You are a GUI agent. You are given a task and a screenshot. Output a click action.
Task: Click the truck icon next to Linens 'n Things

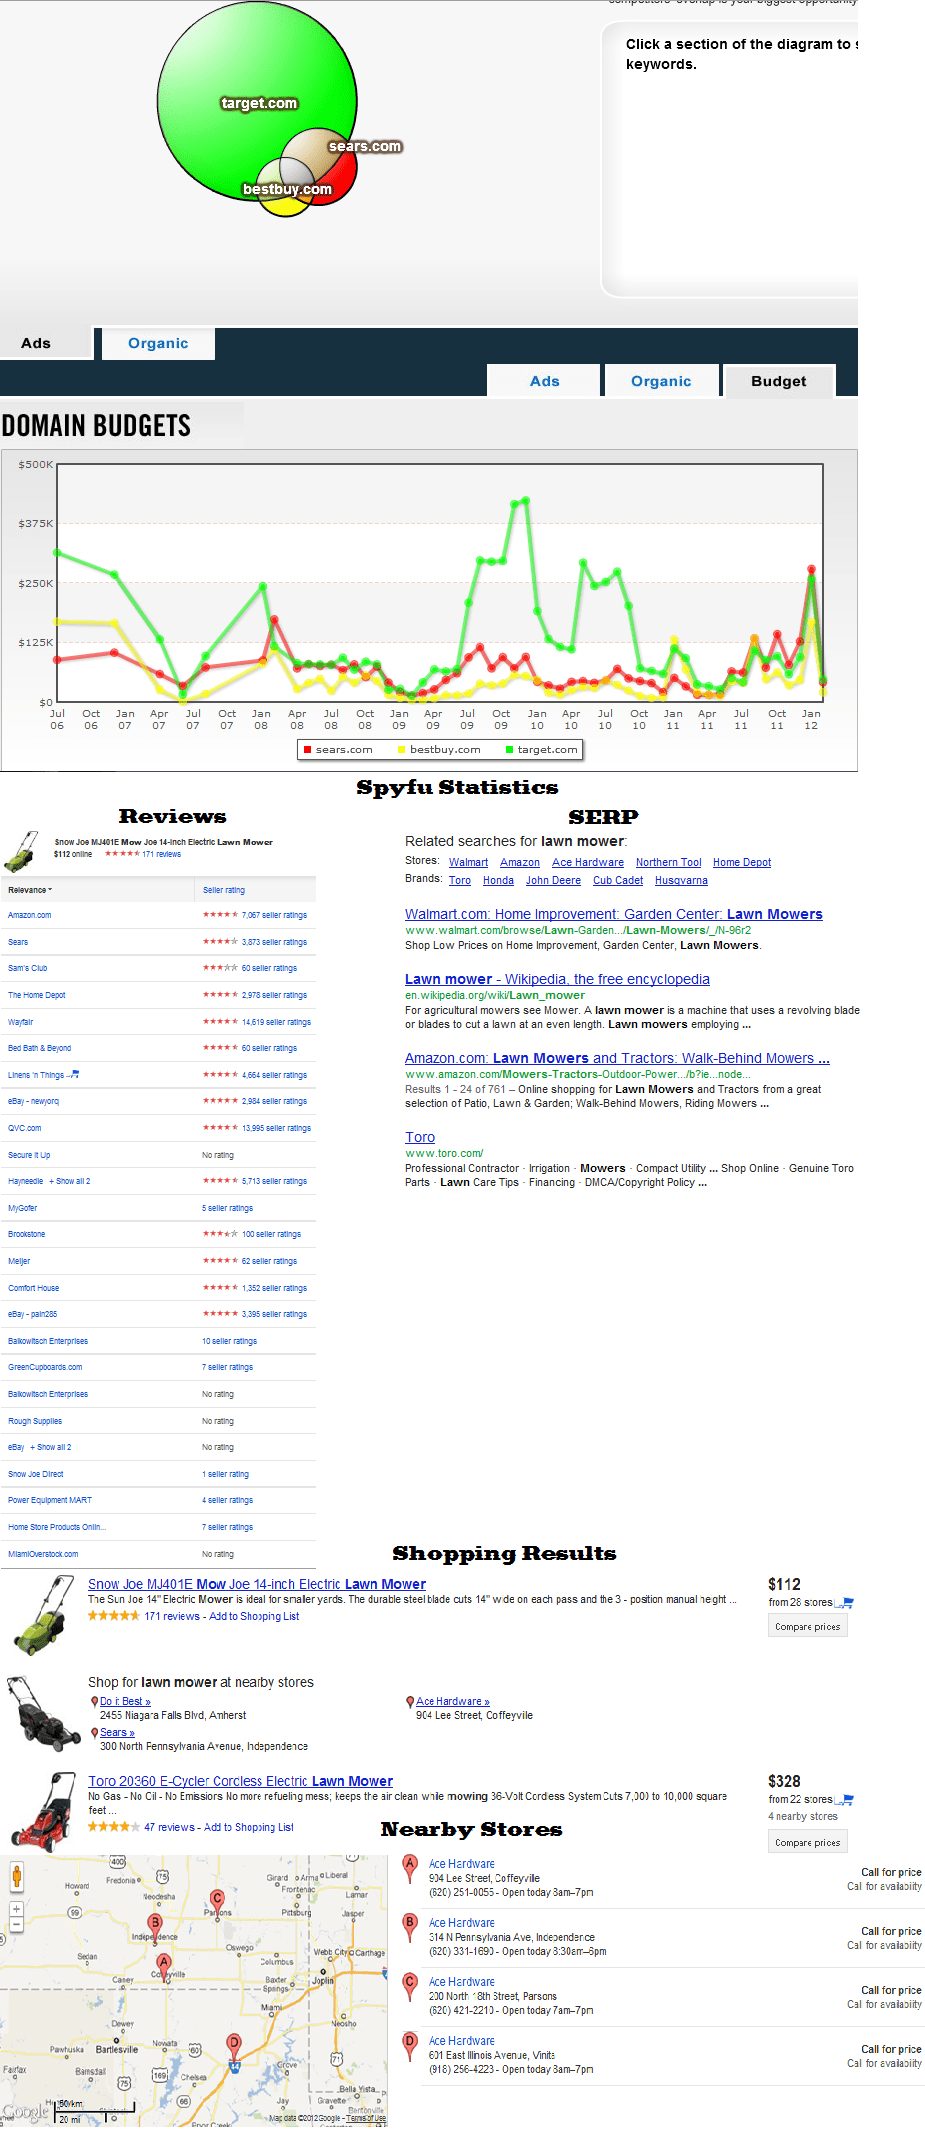pyautogui.click(x=74, y=1074)
